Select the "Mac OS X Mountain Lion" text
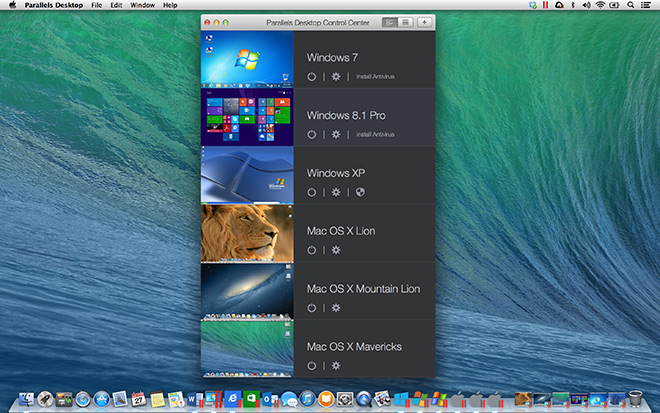The width and height of the screenshot is (660, 413). [x=363, y=289]
